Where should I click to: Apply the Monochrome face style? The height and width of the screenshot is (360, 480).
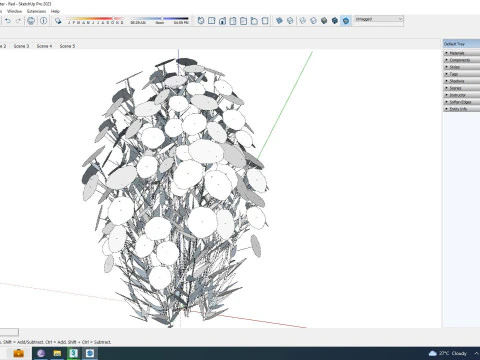point(346,21)
